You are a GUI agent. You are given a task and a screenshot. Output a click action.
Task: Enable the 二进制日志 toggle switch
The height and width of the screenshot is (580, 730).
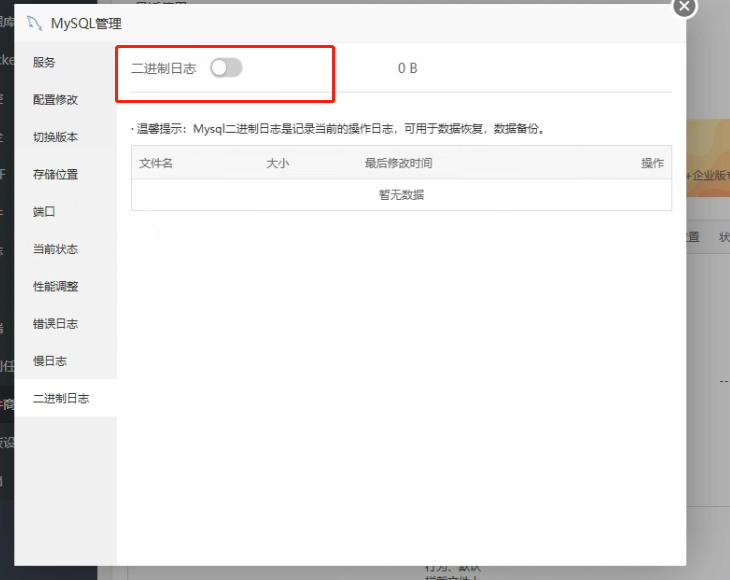(x=226, y=68)
